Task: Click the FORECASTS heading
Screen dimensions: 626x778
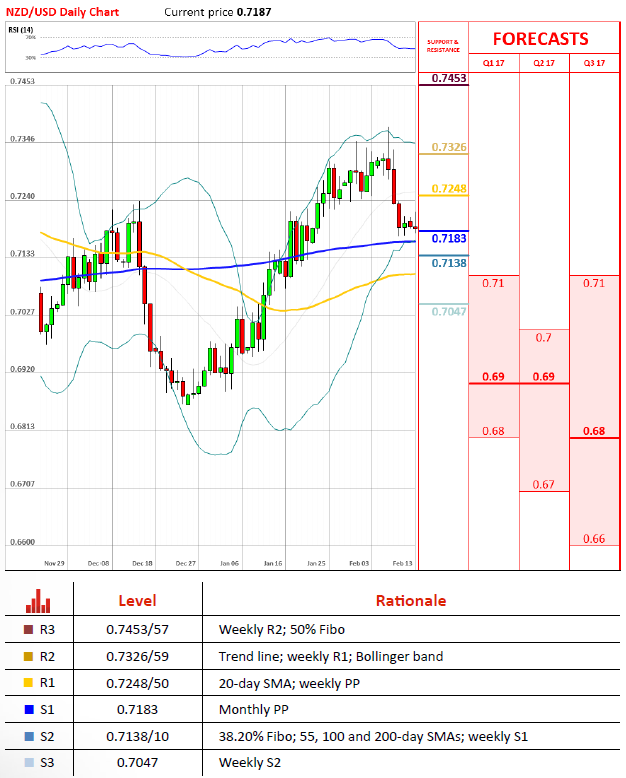Action: point(541,39)
